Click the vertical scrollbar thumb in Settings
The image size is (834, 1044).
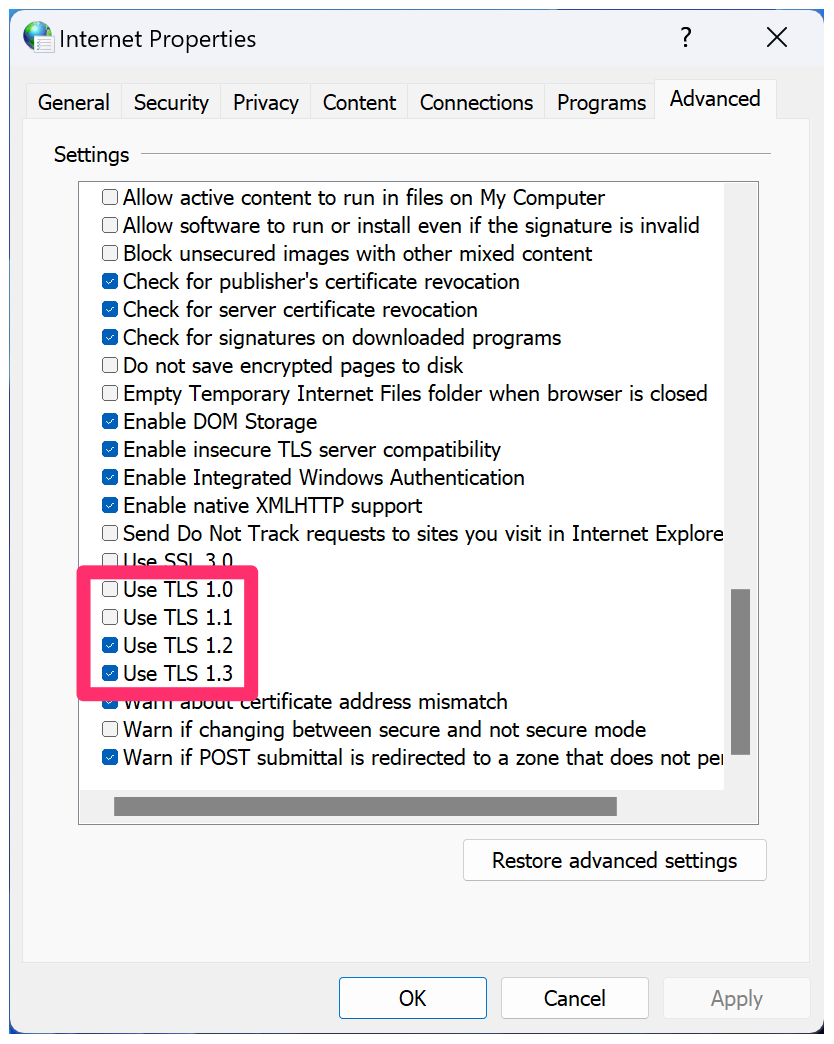(x=740, y=671)
